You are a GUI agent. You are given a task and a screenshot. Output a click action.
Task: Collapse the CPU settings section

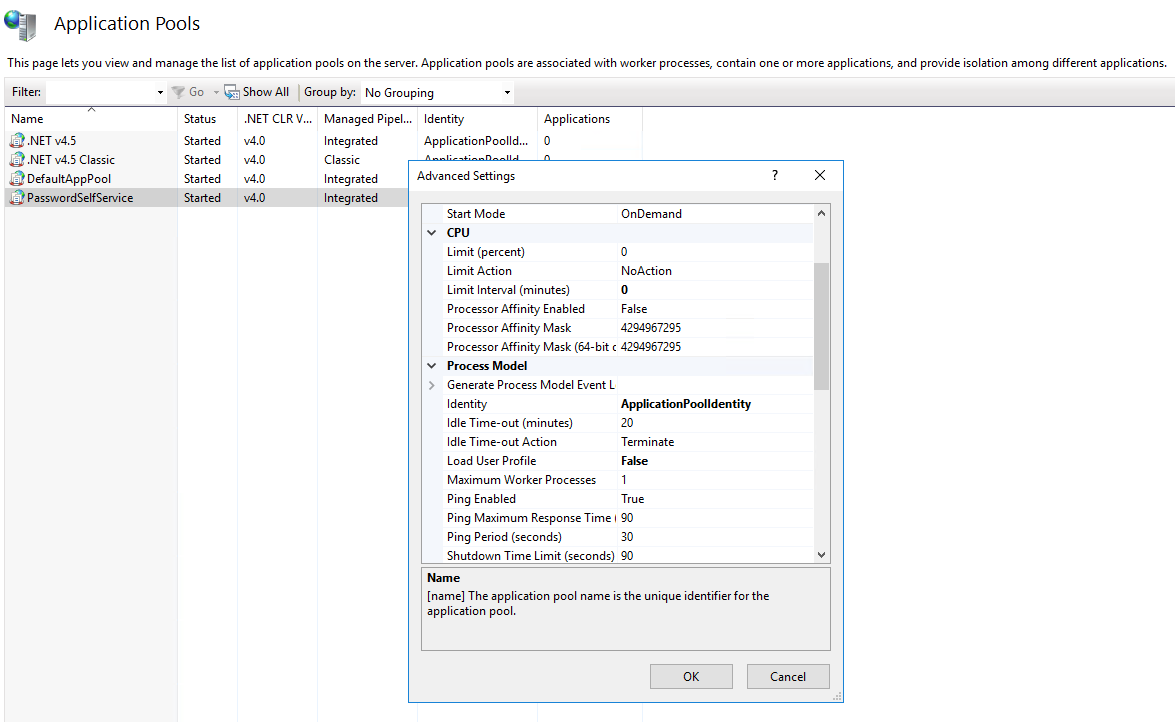coord(432,233)
